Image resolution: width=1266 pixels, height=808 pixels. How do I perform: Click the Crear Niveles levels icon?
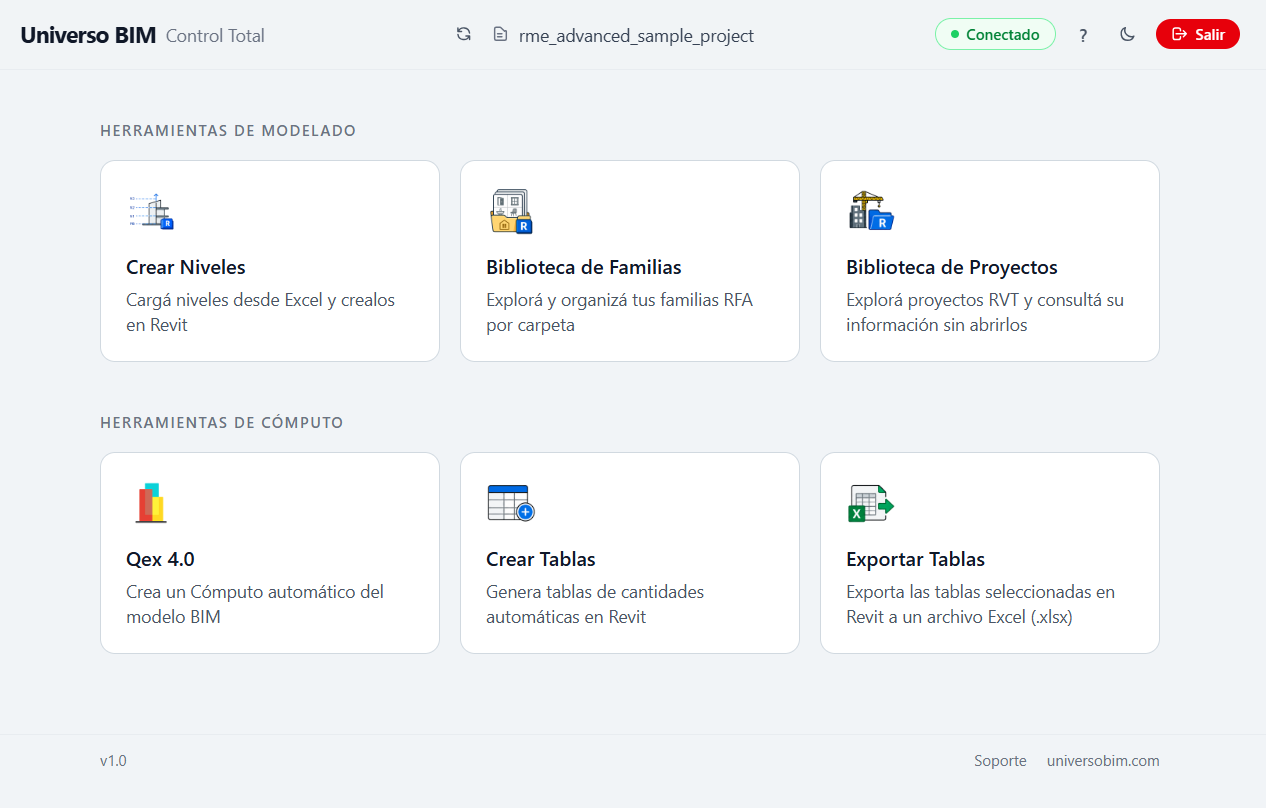(151, 210)
